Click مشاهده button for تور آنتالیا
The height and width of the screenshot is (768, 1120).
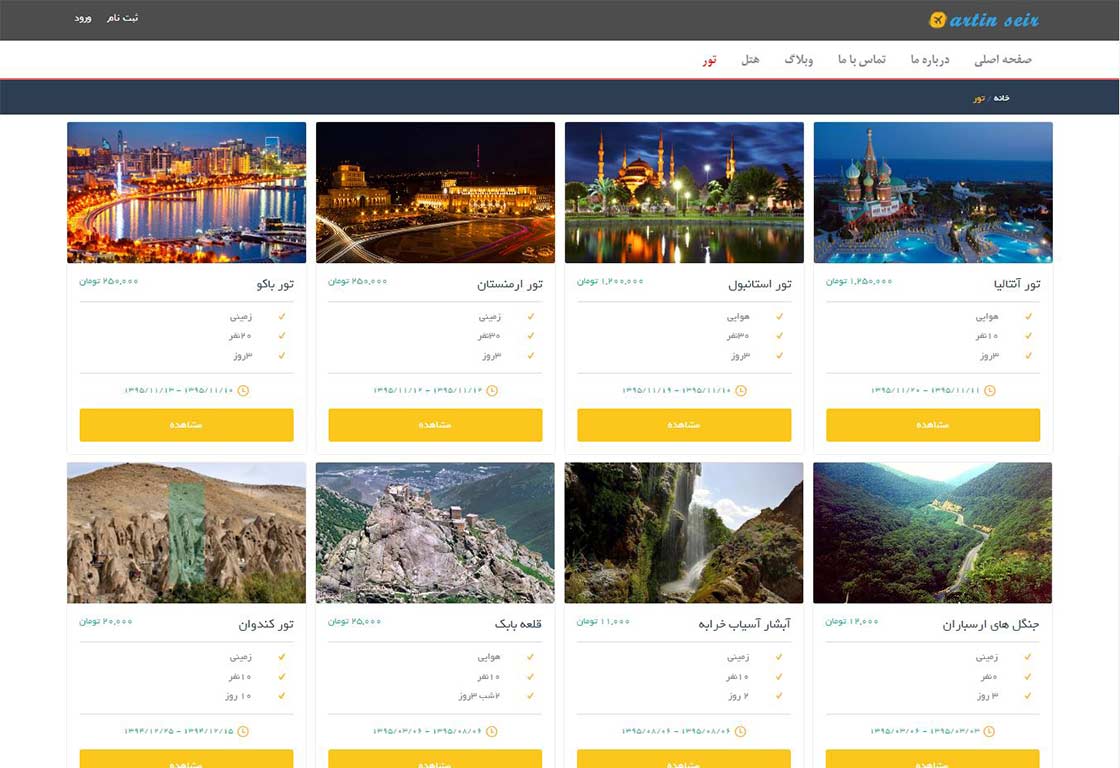[x=933, y=425]
